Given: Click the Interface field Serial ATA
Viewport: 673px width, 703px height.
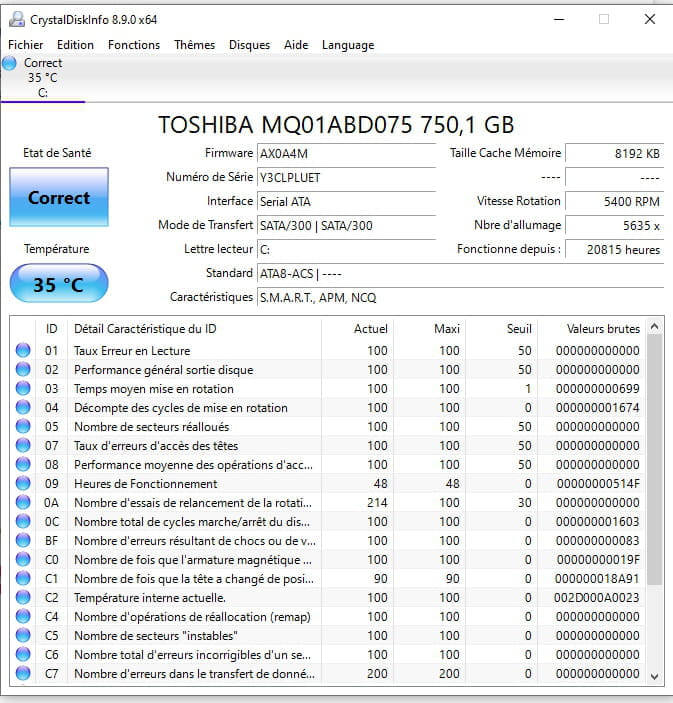Looking at the screenshot, I should (x=346, y=202).
